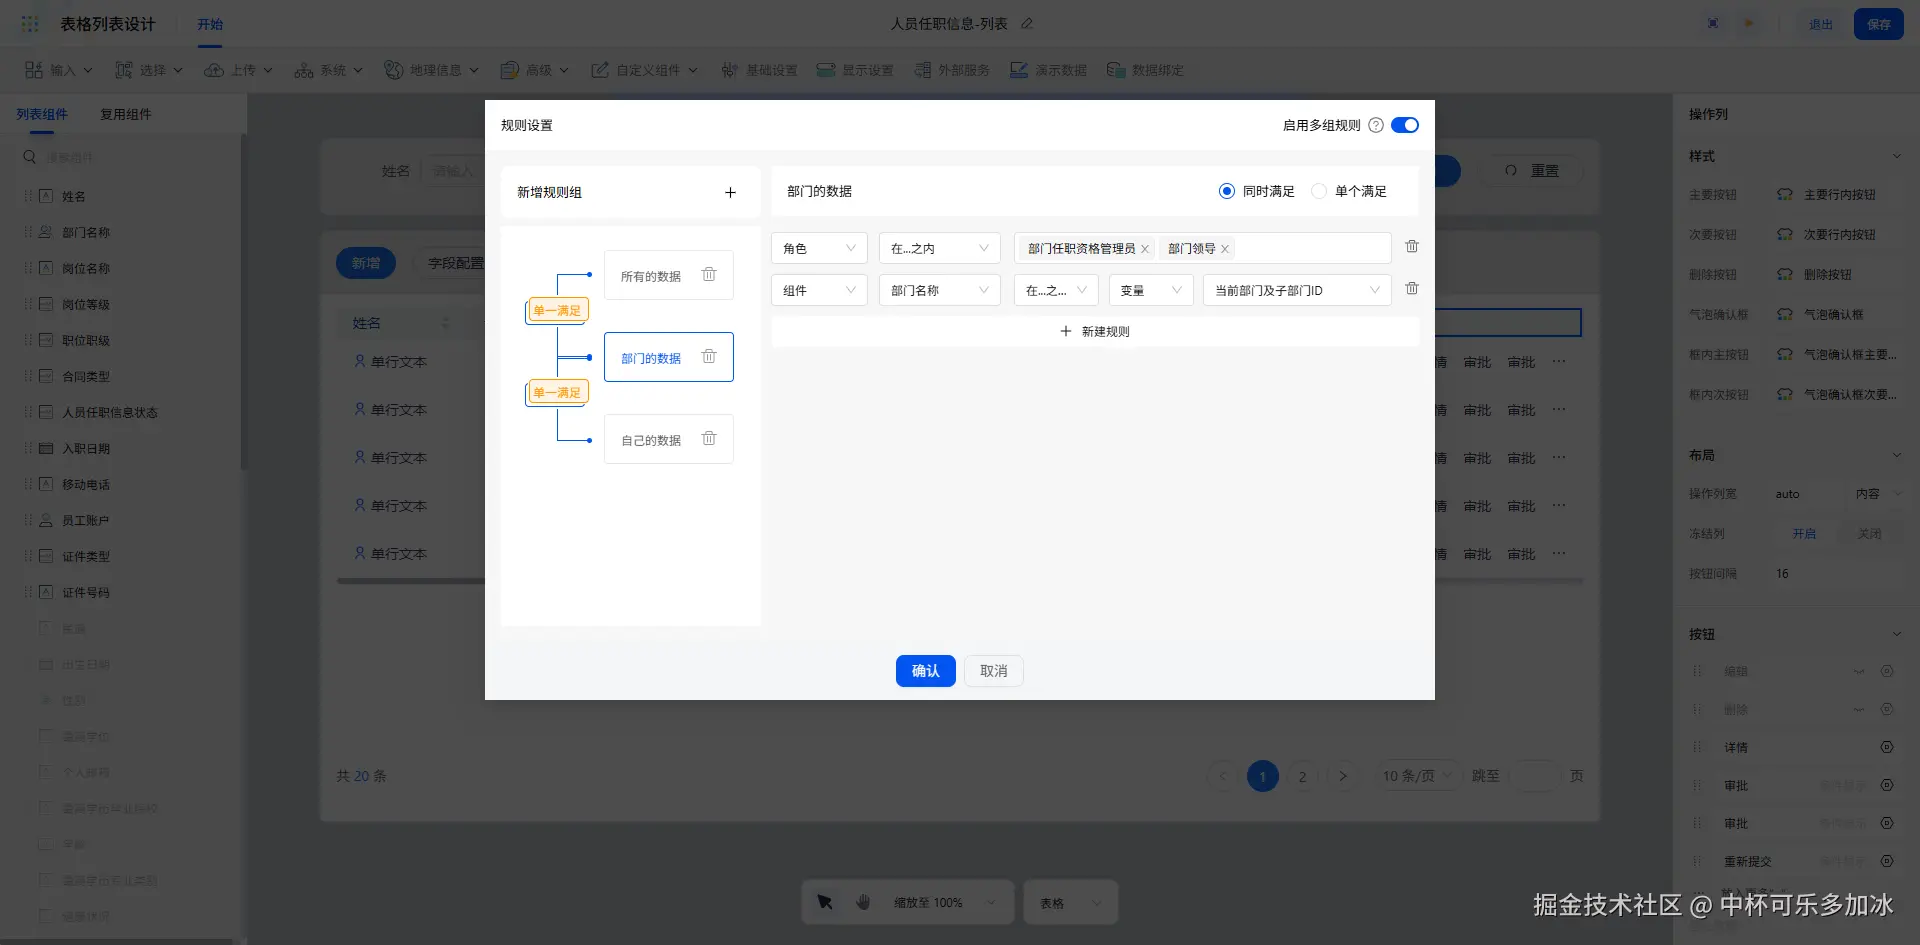
Task: Add a rule with 新建规则
Action: [1095, 331]
